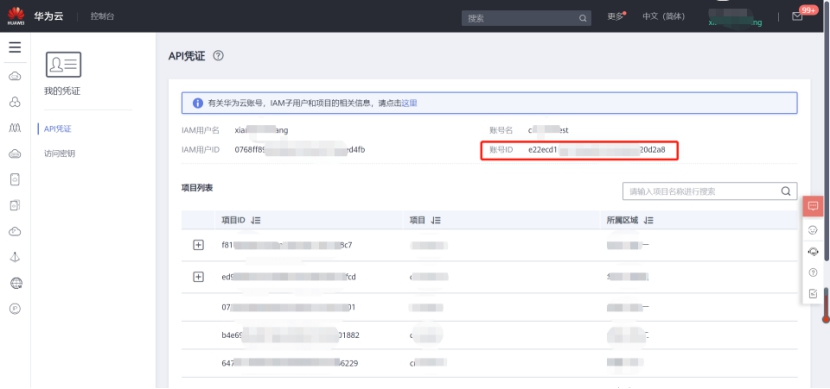Click the 项目列表 heading

pos(197,188)
